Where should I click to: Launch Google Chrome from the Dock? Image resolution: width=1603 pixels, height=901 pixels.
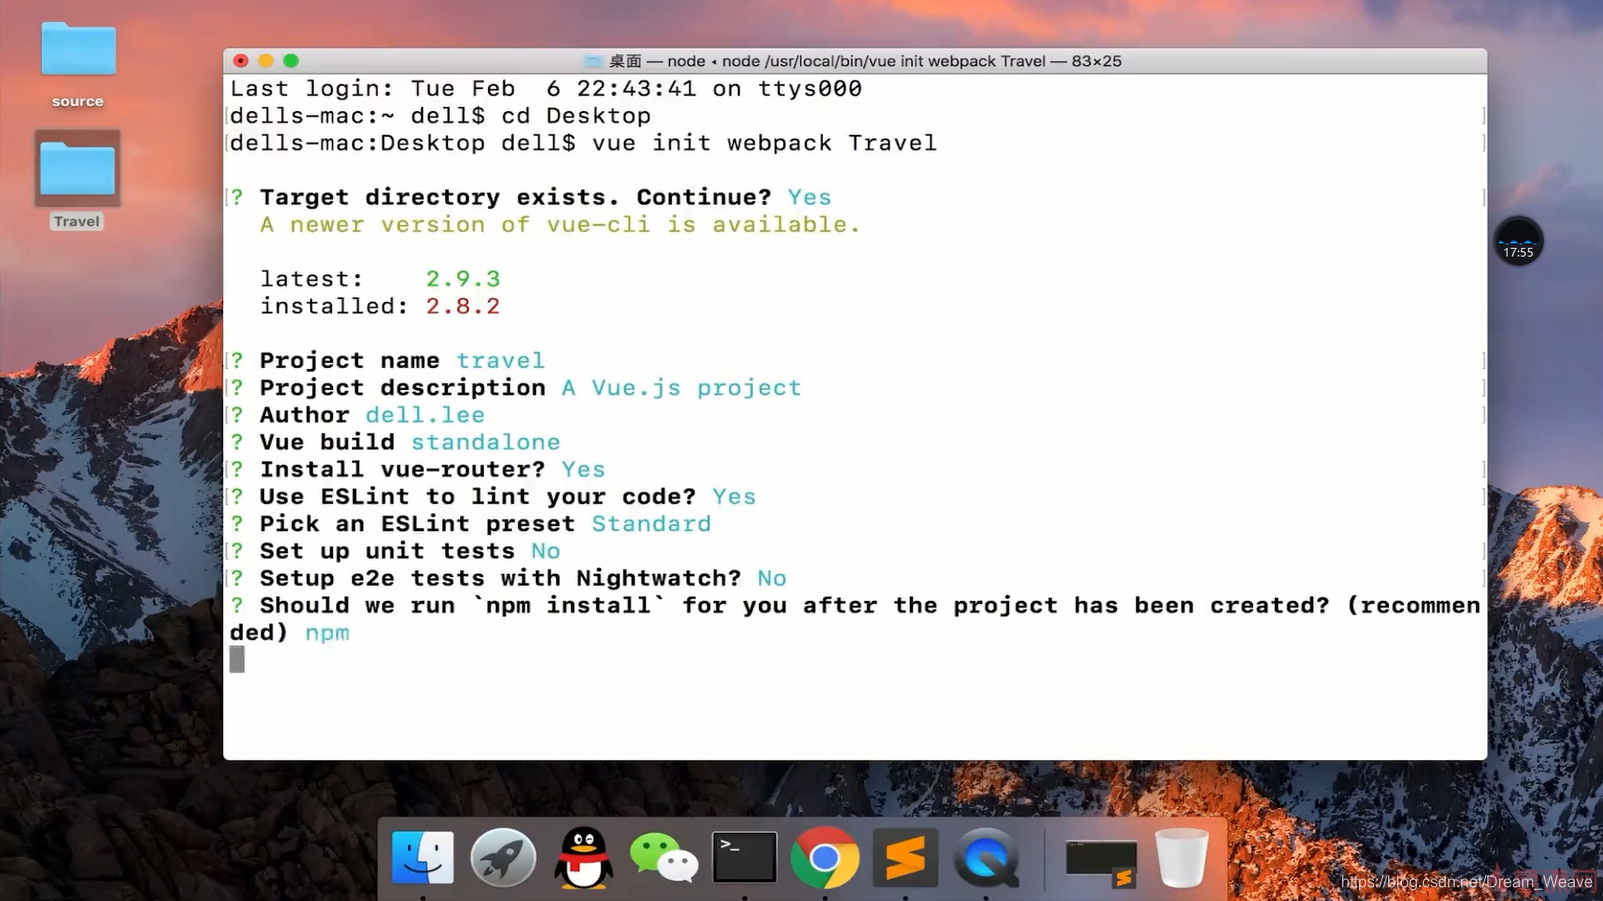[x=824, y=857]
